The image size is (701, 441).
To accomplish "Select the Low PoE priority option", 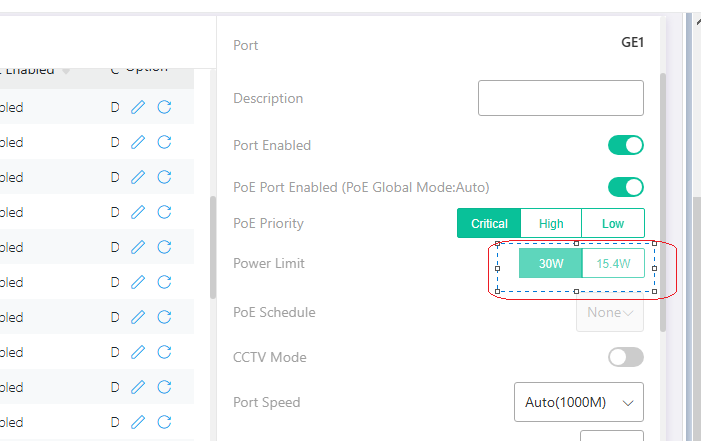I will 613,224.
